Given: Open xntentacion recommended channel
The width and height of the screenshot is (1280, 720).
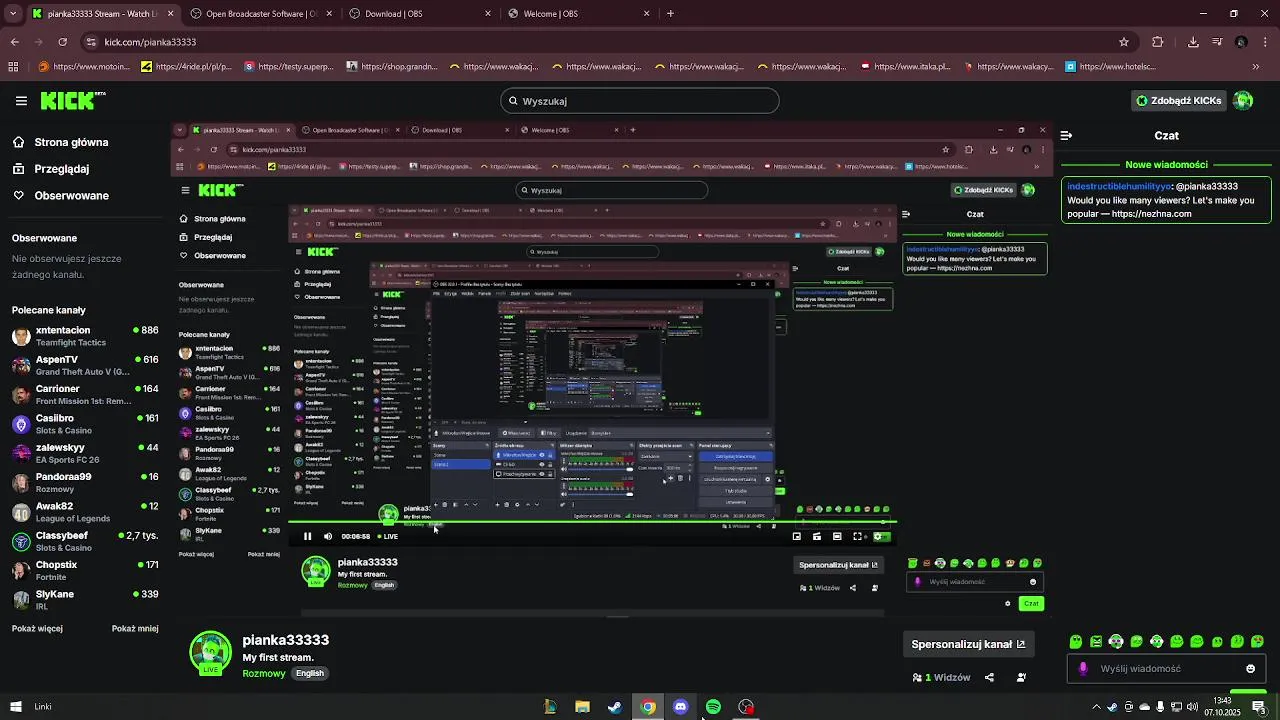Looking at the screenshot, I should click(x=85, y=336).
